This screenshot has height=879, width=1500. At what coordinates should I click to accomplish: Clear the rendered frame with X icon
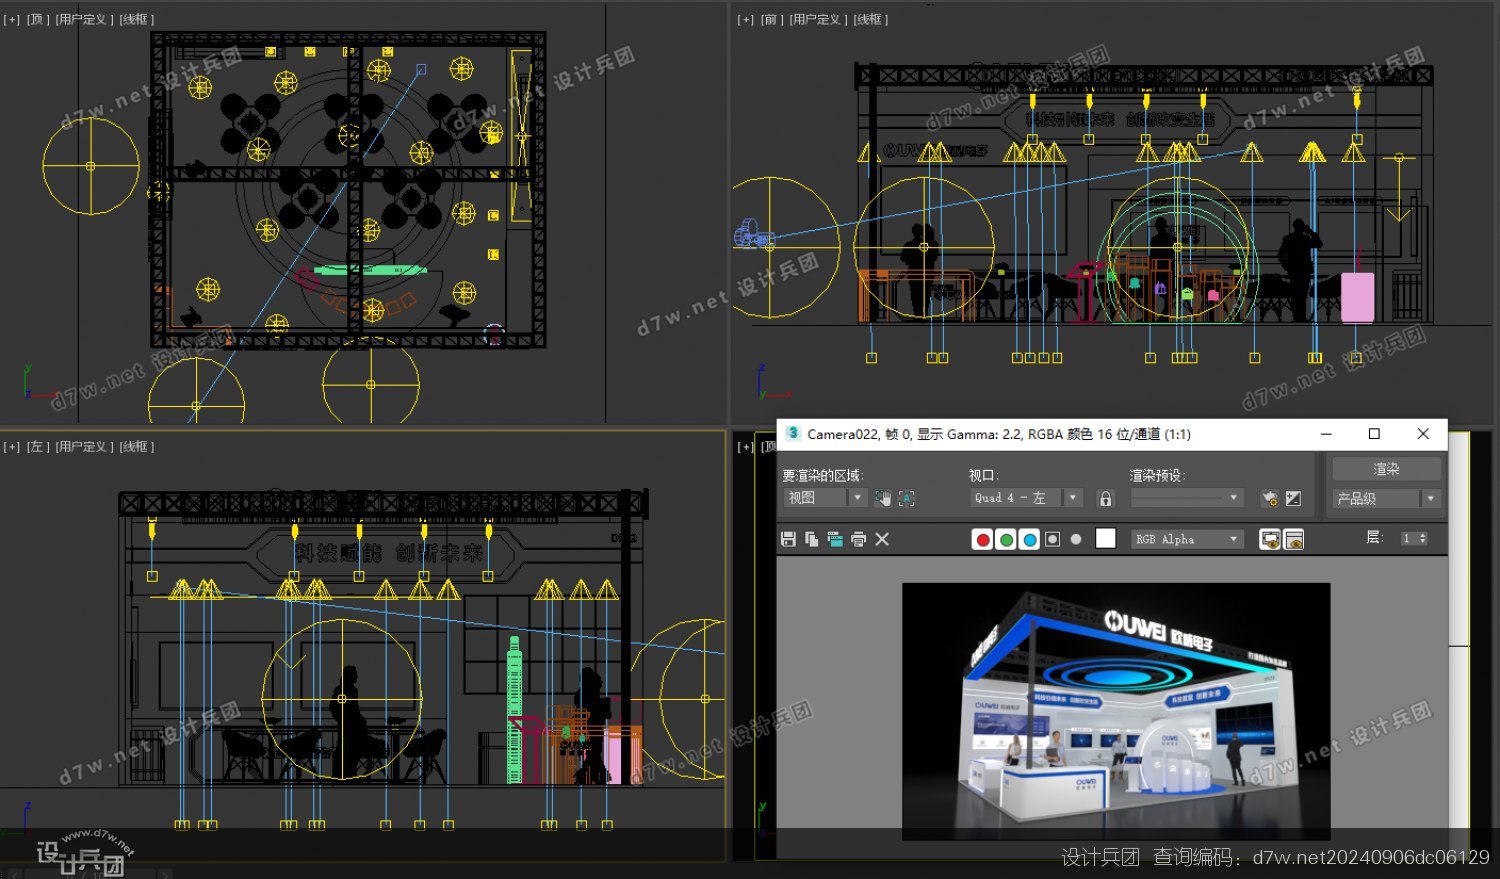click(x=882, y=539)
